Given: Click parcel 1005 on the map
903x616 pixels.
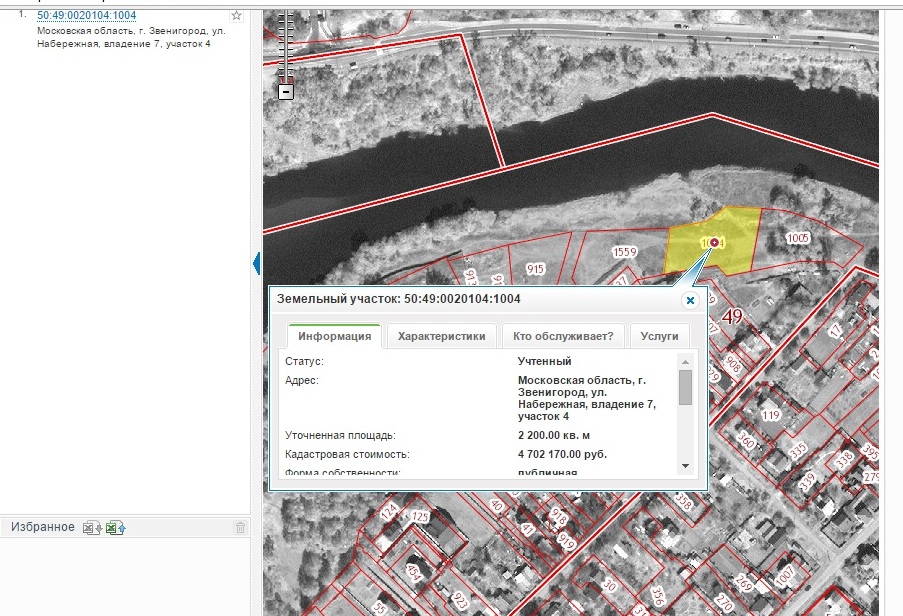Looking at the screenshot, I should pos(797,238).
